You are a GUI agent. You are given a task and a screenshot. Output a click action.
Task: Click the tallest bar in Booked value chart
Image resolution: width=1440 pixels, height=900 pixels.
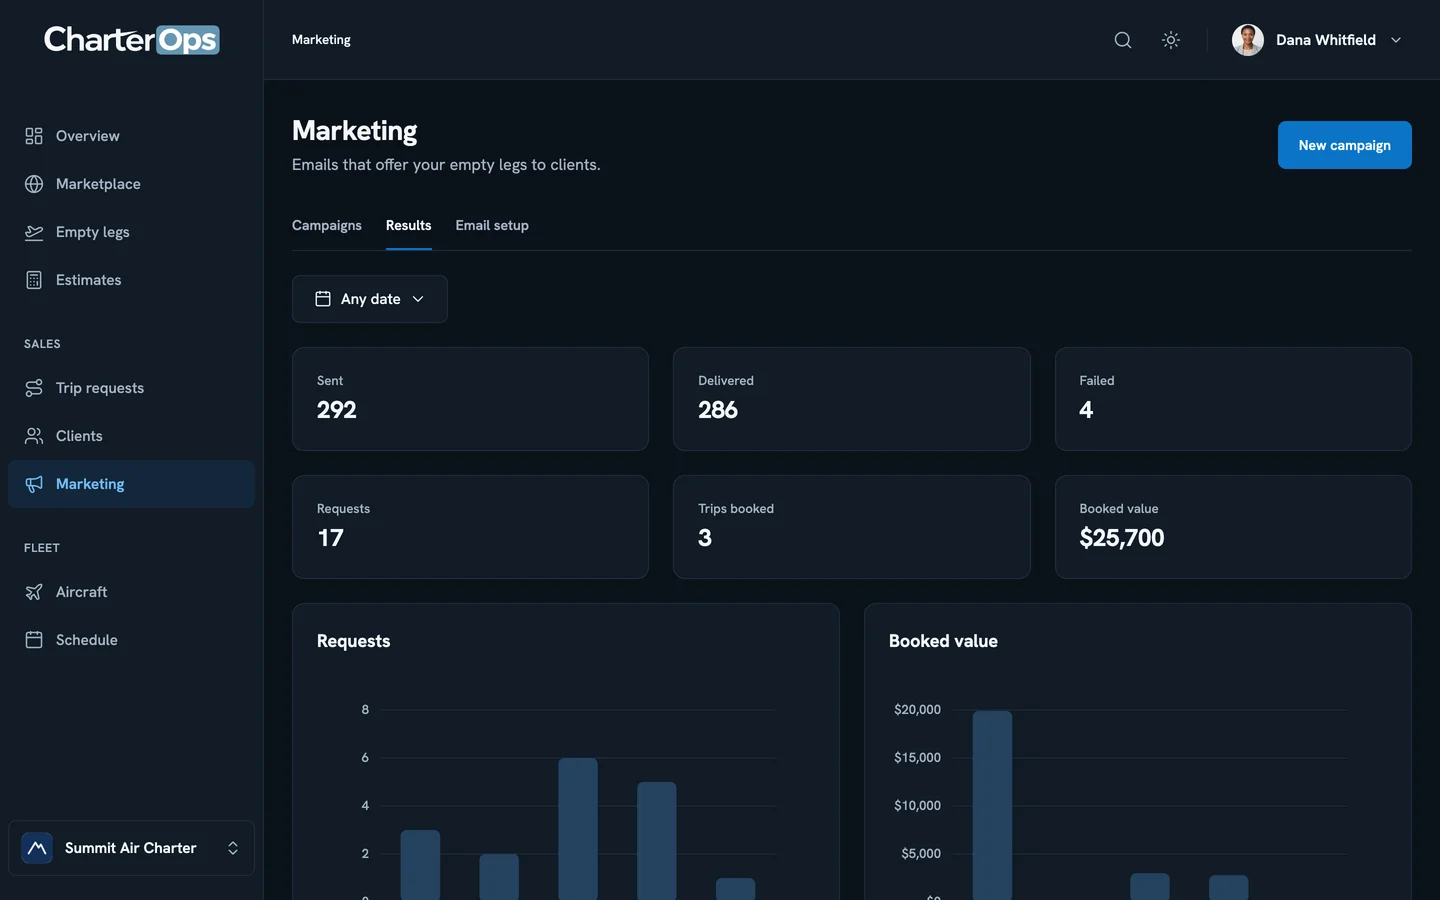click(x=992, y=805)
